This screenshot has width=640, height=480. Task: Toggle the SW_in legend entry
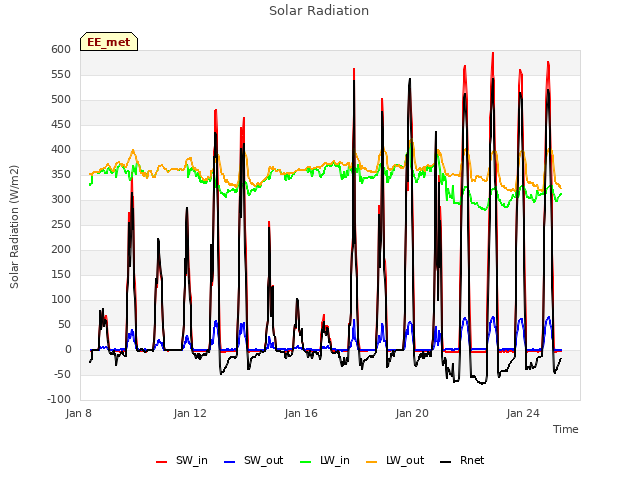coord(182,461)
